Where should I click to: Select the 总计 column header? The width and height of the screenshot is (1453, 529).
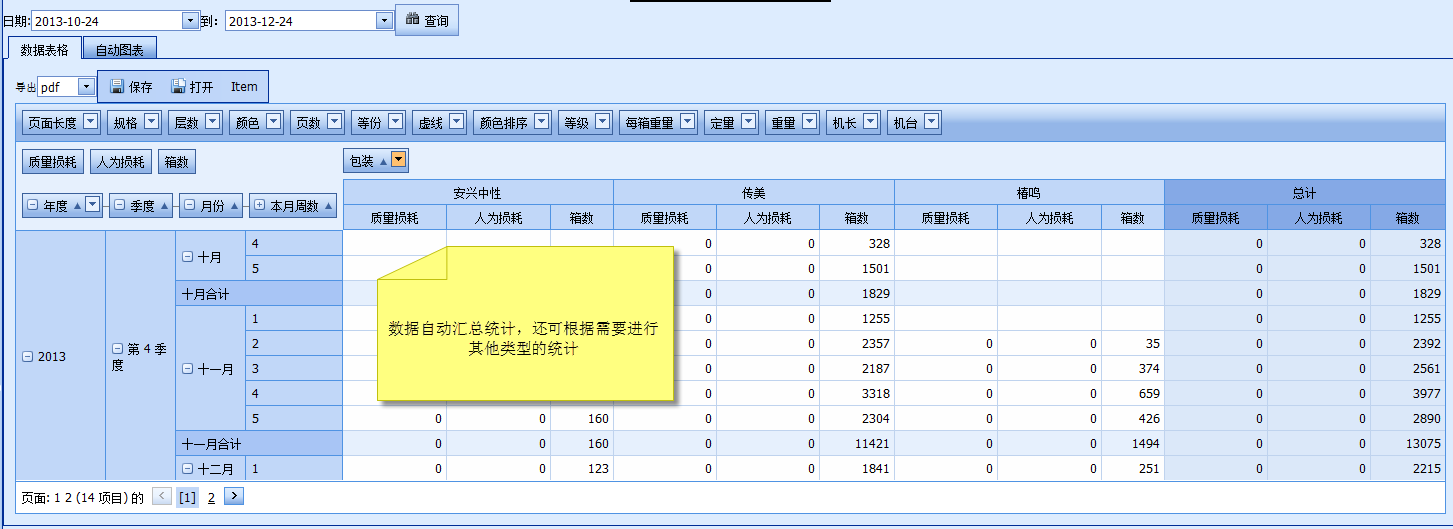tap(1305, 192)
